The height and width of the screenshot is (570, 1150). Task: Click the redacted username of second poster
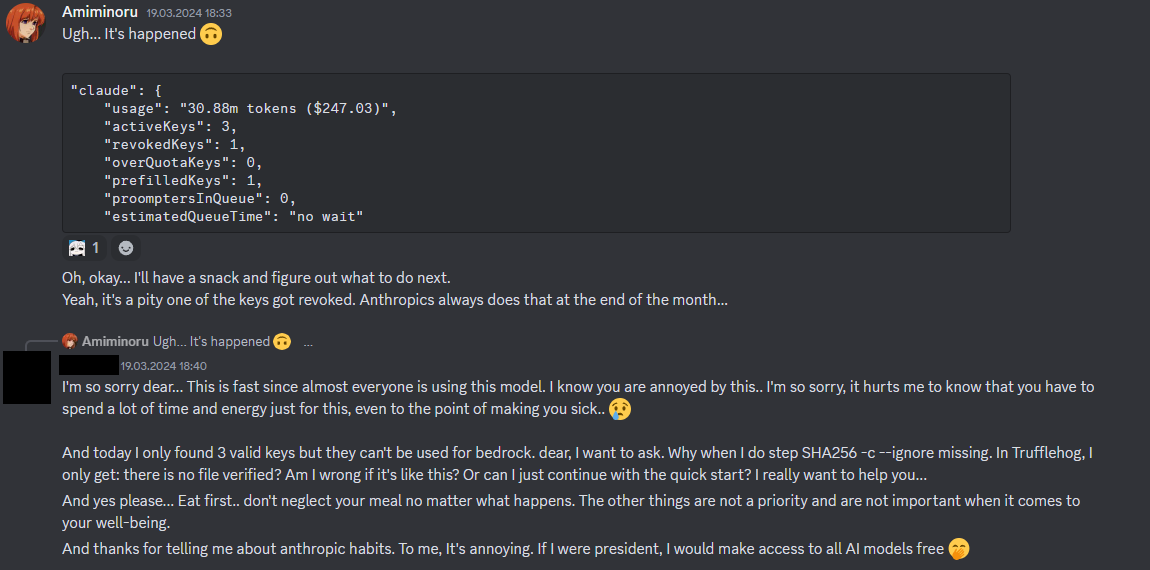[89, 365]
